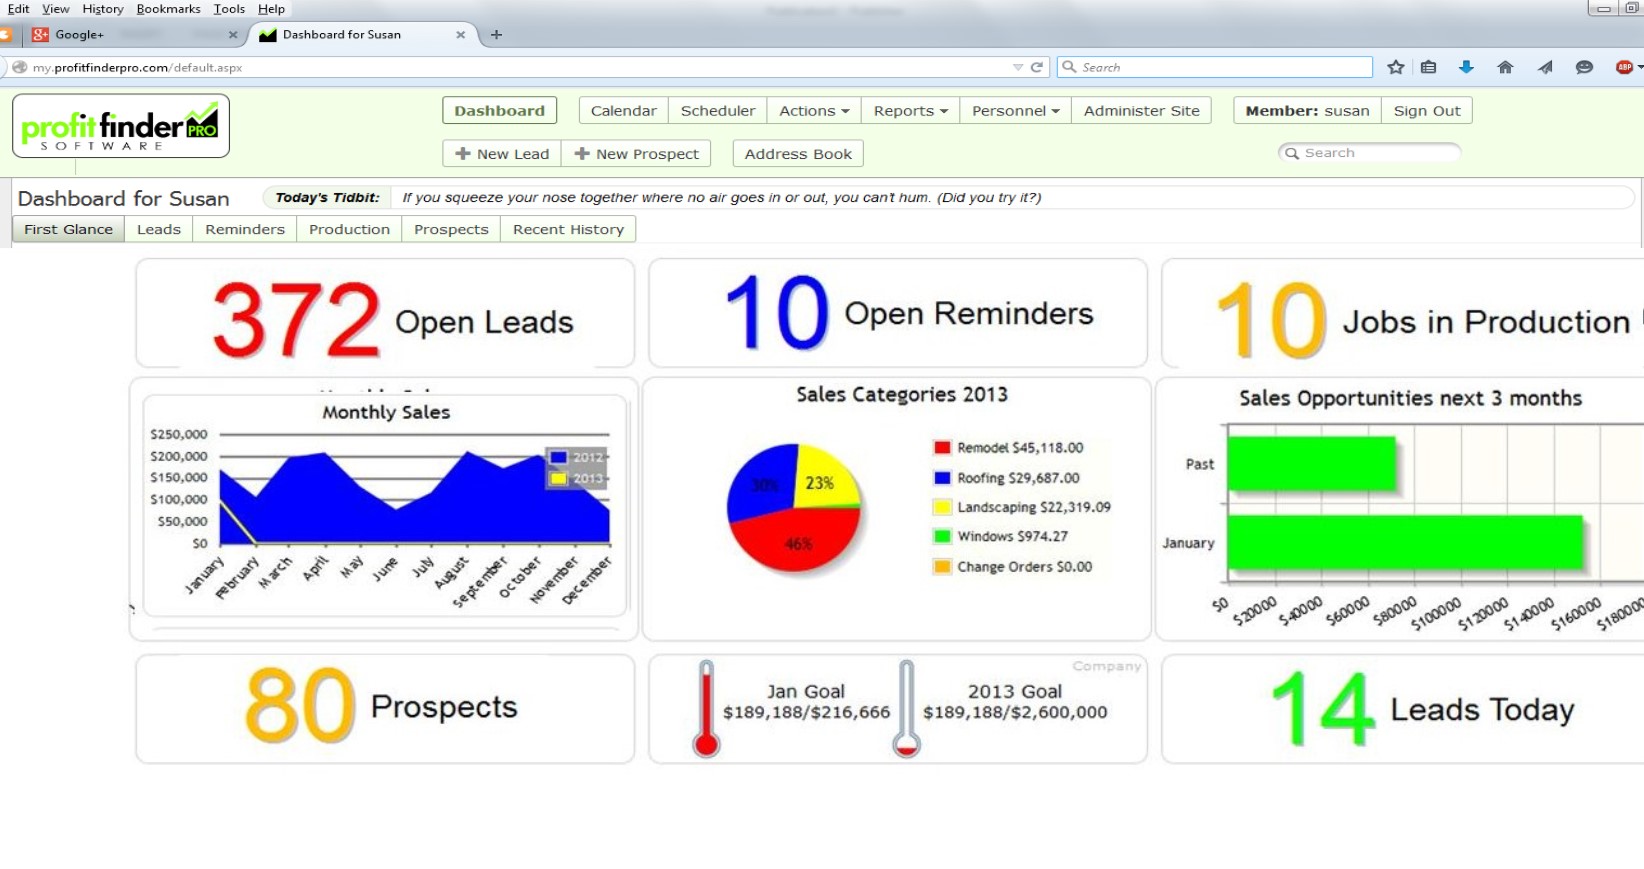Image resolution: width=1644 pixels, height=869 pixels.
Task: Open the Calendar page
Action: coord(623,111)
